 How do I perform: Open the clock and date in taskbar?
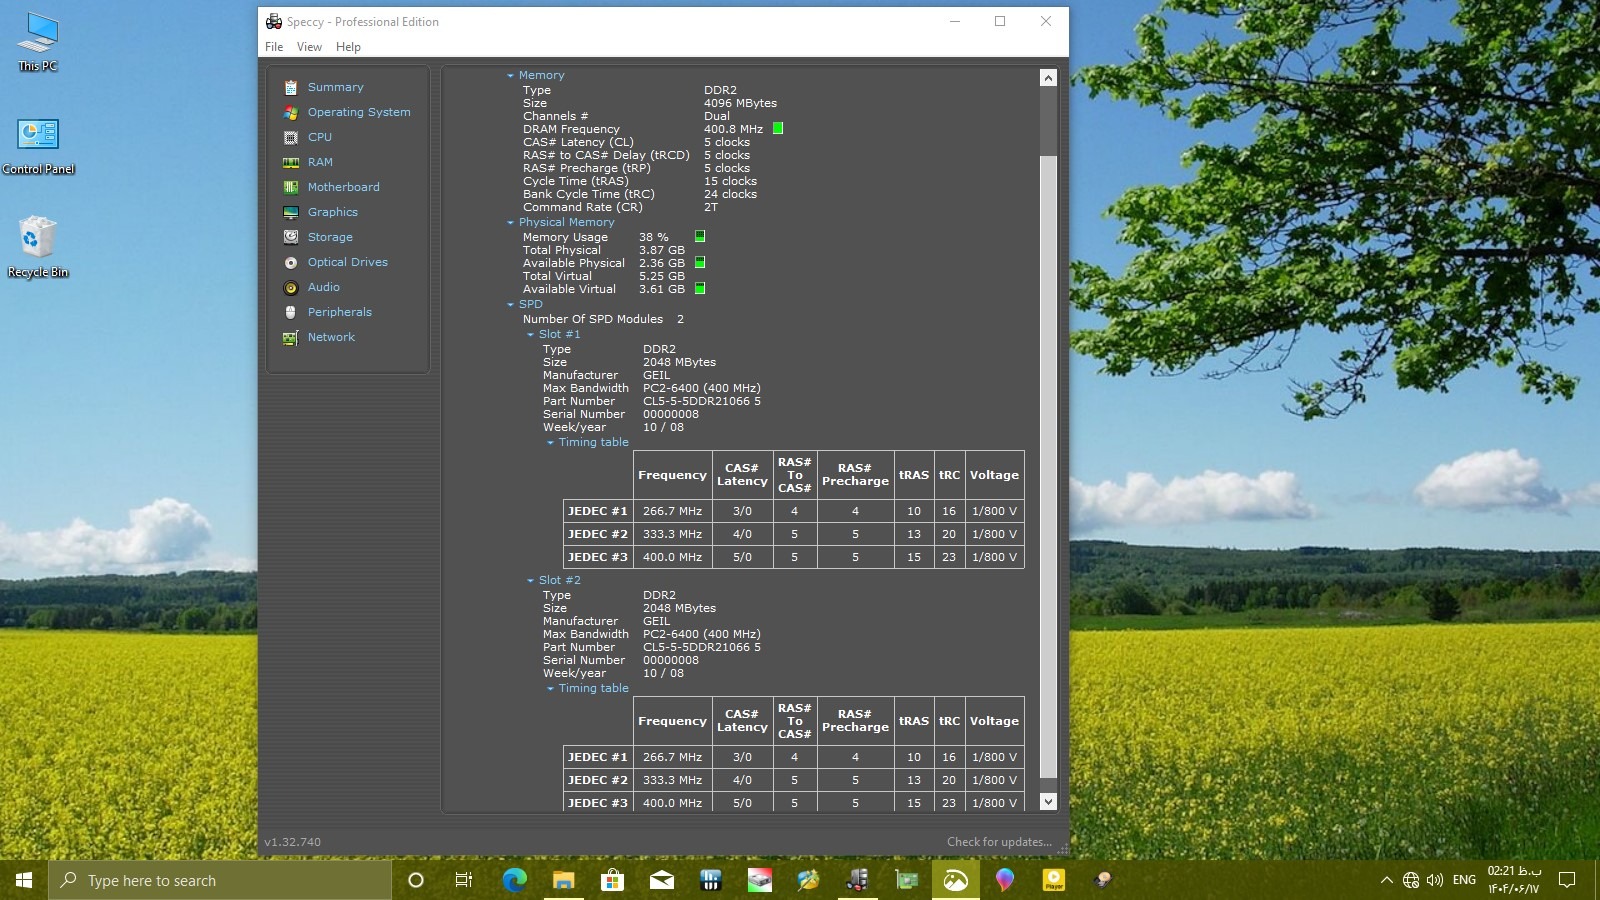1514,880
